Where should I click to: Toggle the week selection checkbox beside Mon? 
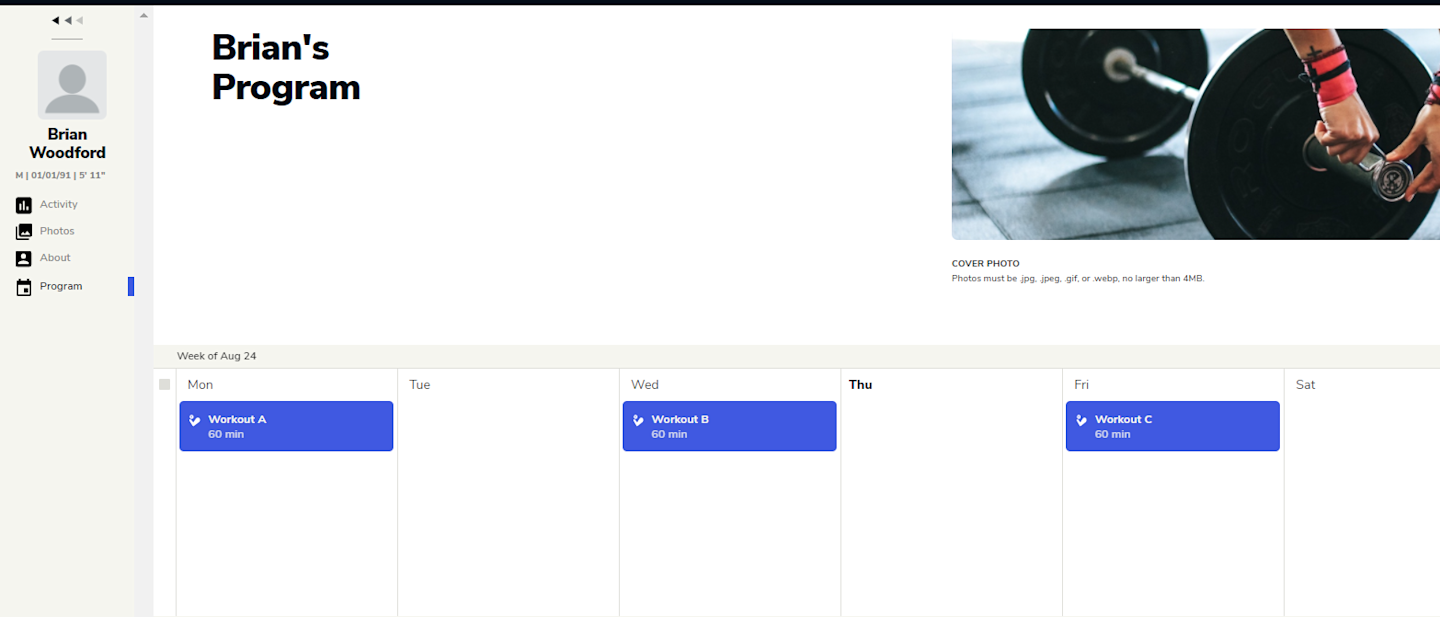point(165,385)
